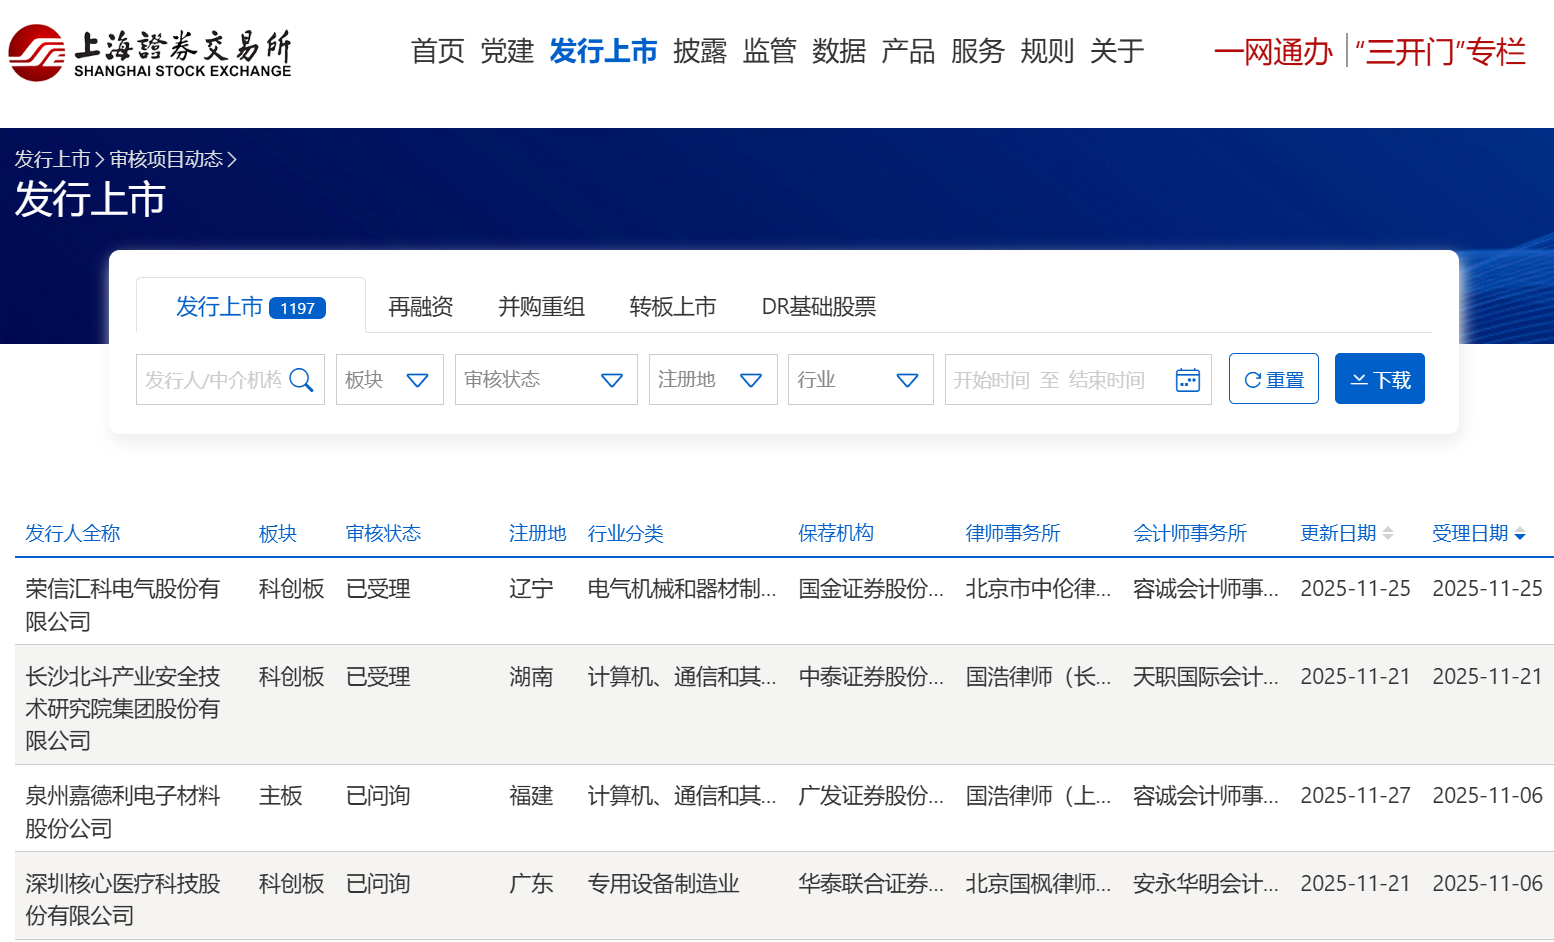Click the Shanghai Stock Exchange logo
The width and height of the screenshot is (1554, 942).
(150, 52)
